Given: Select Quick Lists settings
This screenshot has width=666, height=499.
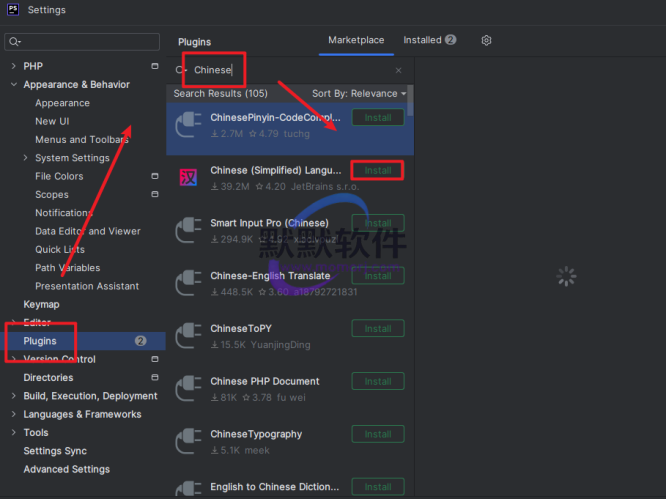Looking at the screenshot, I should pyautogui.click(x=60, y=249).
